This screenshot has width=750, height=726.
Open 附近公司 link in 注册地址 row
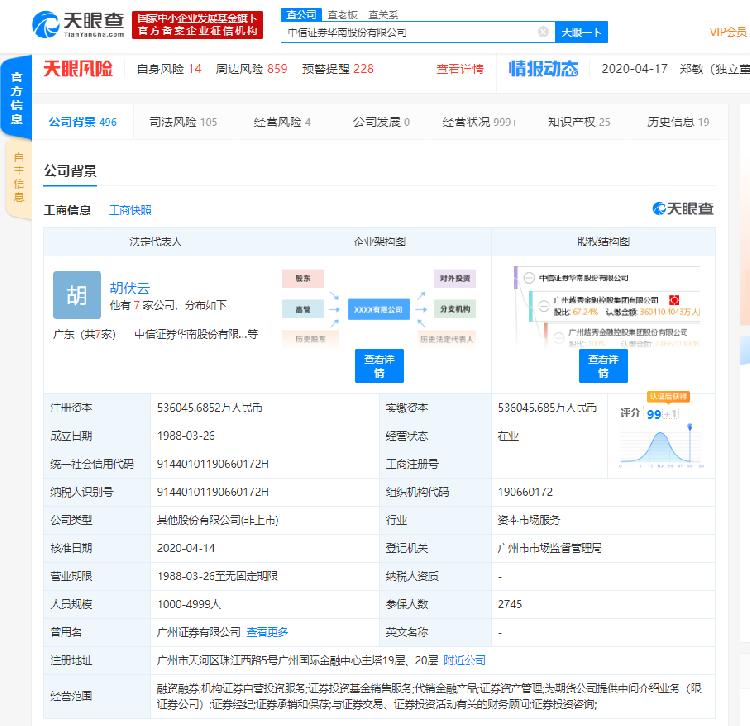(x=464, y=660)
